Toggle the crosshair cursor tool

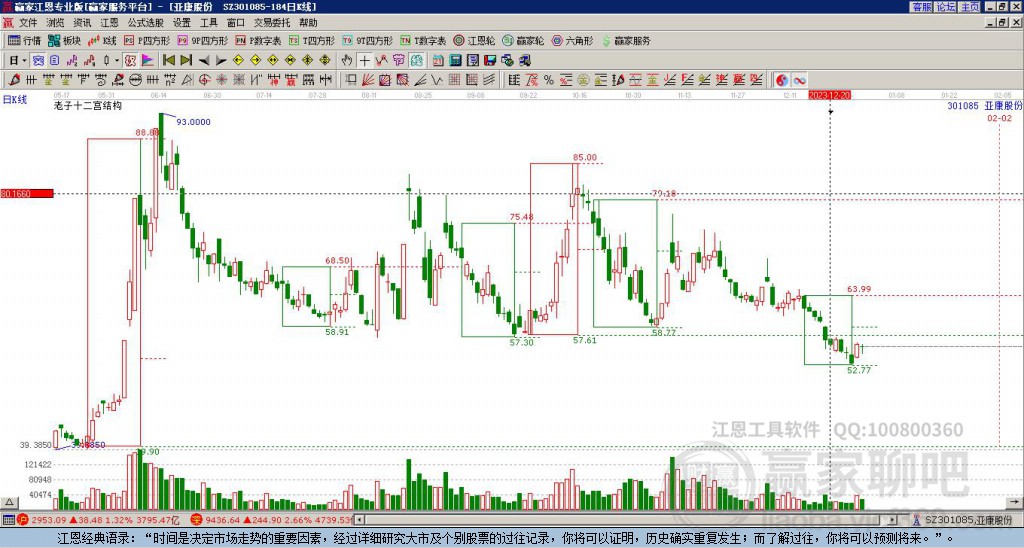[364, 61]
